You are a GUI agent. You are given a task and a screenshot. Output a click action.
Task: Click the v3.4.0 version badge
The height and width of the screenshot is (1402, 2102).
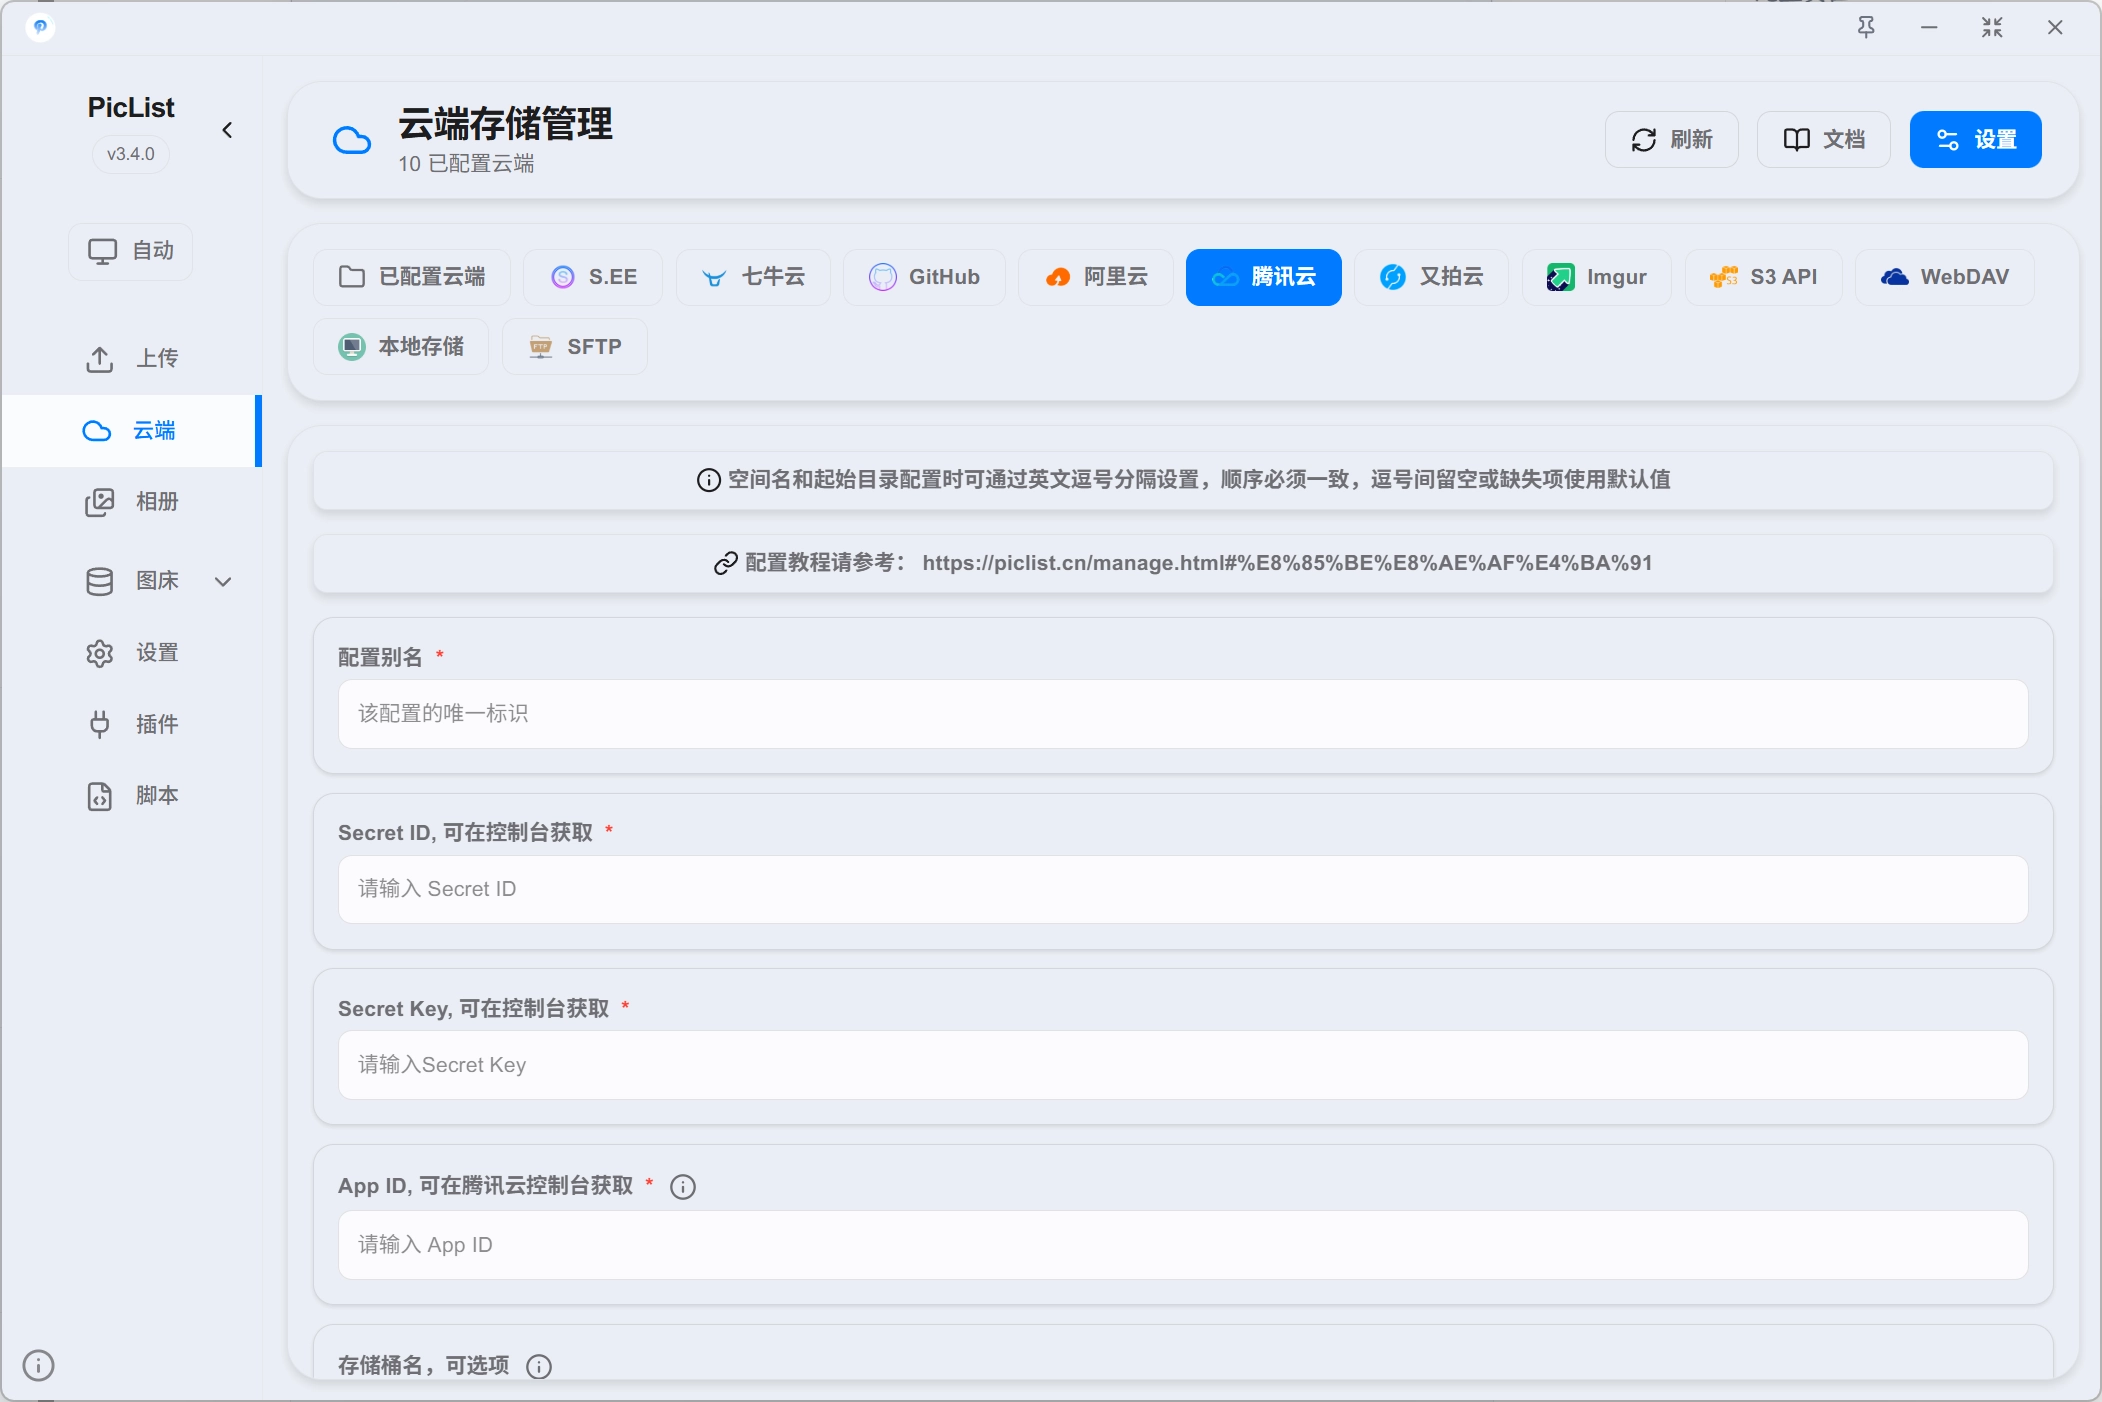click(131, 154)
